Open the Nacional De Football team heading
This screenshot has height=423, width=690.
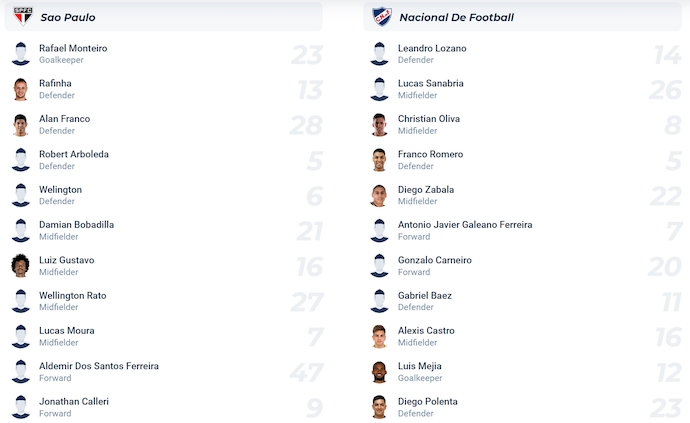pos(456,17)
